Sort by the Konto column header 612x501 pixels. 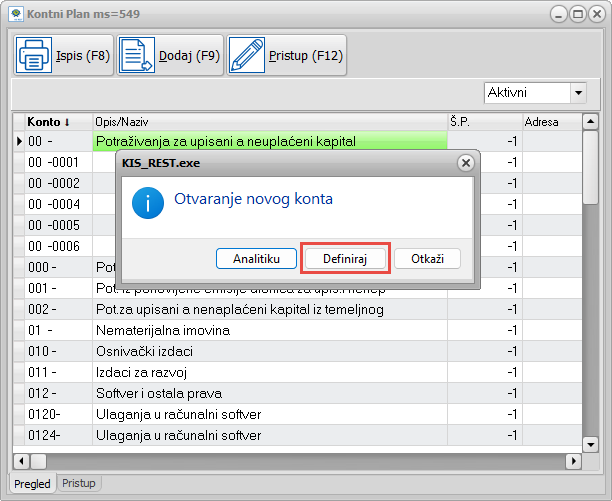click(x=49, y=122)
